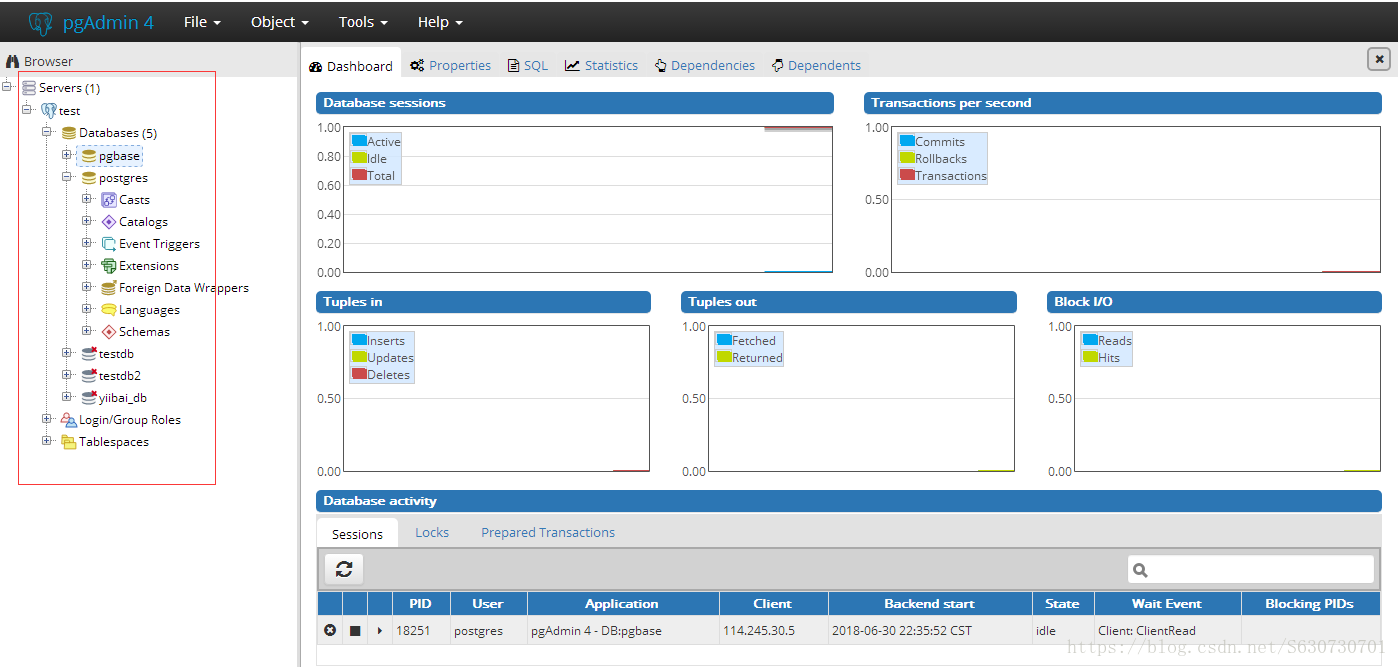
Task: Switch to the Statistics tab
Action: tap(601, 66)
